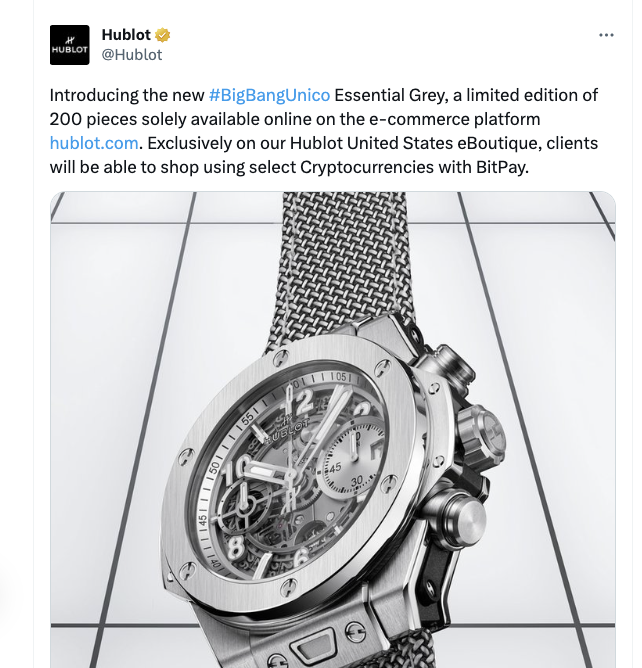Click the tweet text 'Essential Grey'
This screenshot has height=668, width=642.
coord(391,95)
